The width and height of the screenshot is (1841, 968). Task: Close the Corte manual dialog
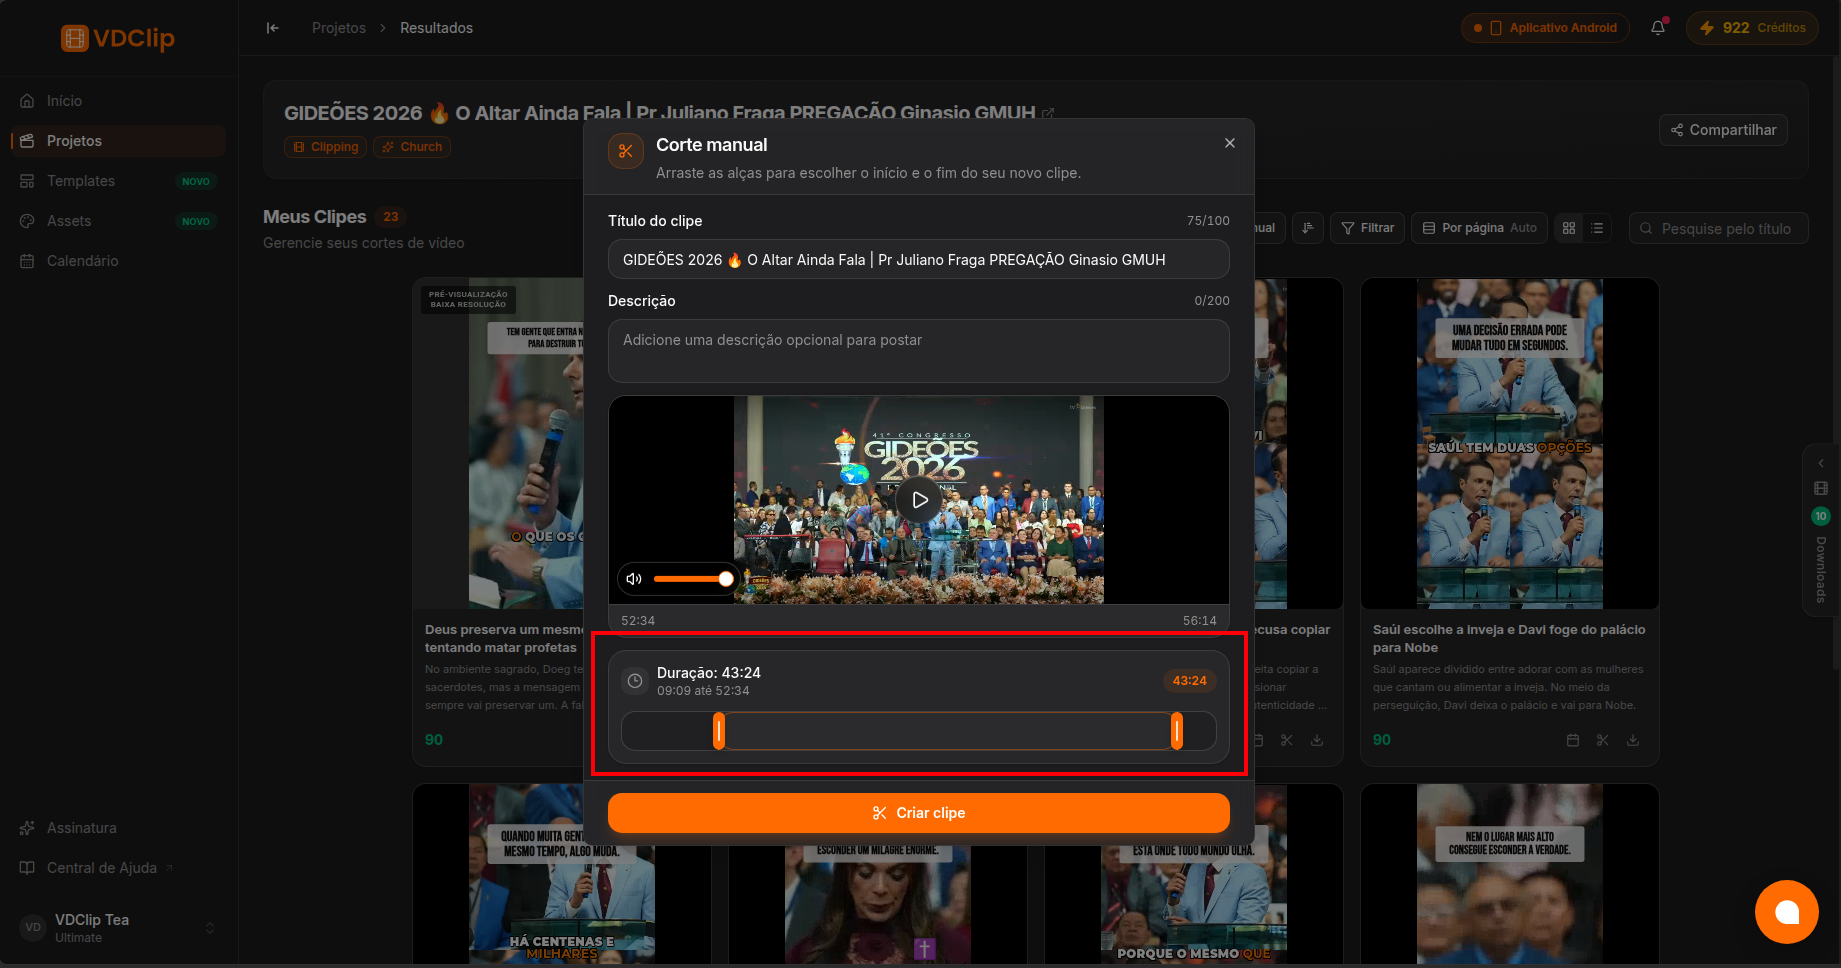pos(1230,143)
